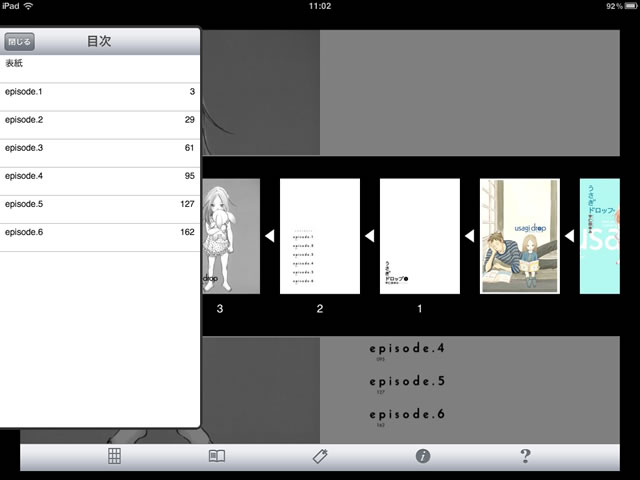The width and height of the screenshot is (640, 480).
Task: Tap episode.5 text on the background page
Action: 407,381
